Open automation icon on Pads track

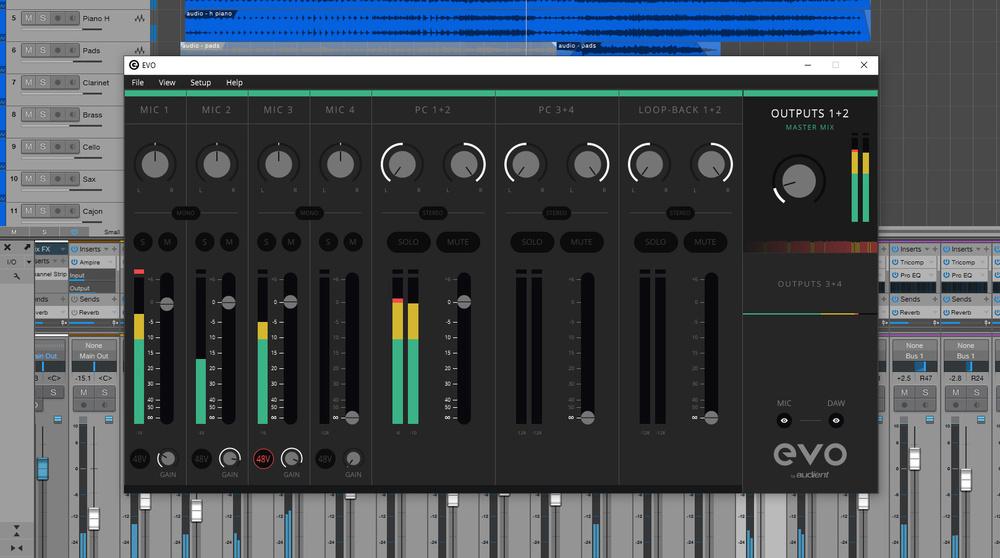click(x=140, y=50)
